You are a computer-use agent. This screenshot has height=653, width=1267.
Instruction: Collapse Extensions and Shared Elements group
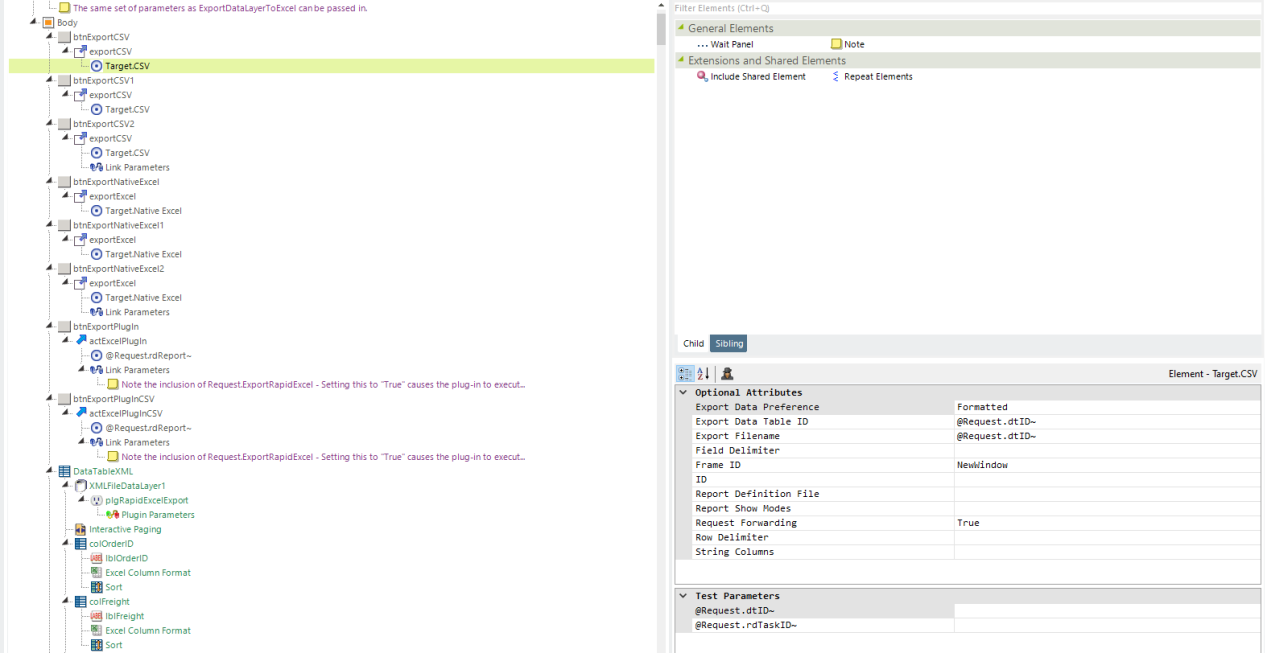click(681, 60)
